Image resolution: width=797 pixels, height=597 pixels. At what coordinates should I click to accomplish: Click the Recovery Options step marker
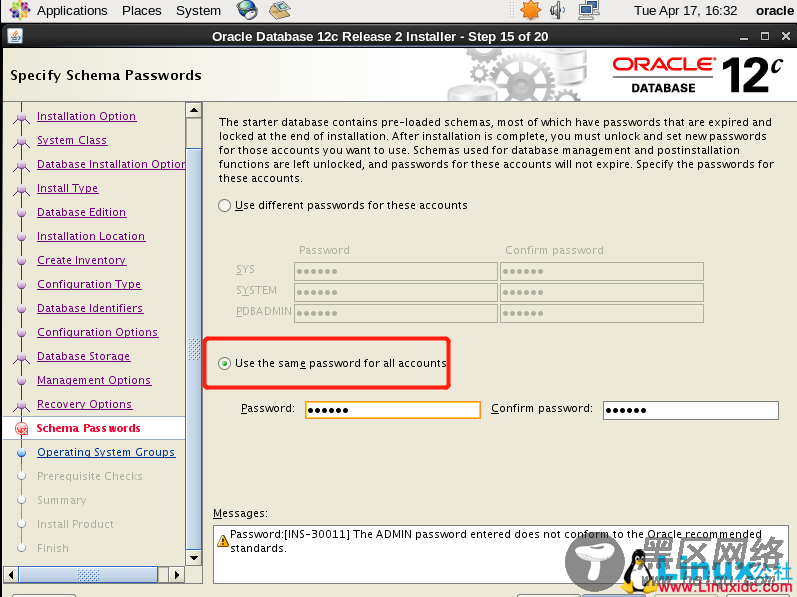[21, 405]
